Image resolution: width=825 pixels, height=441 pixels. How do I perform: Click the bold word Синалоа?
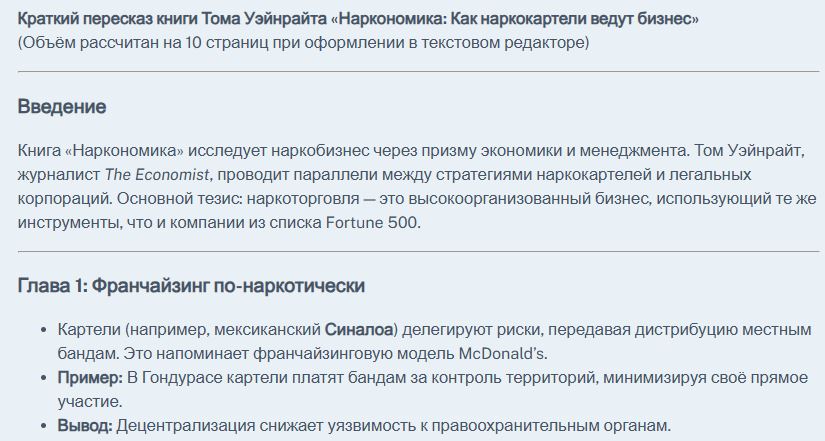pyautogui.click(x=359, y=330)
